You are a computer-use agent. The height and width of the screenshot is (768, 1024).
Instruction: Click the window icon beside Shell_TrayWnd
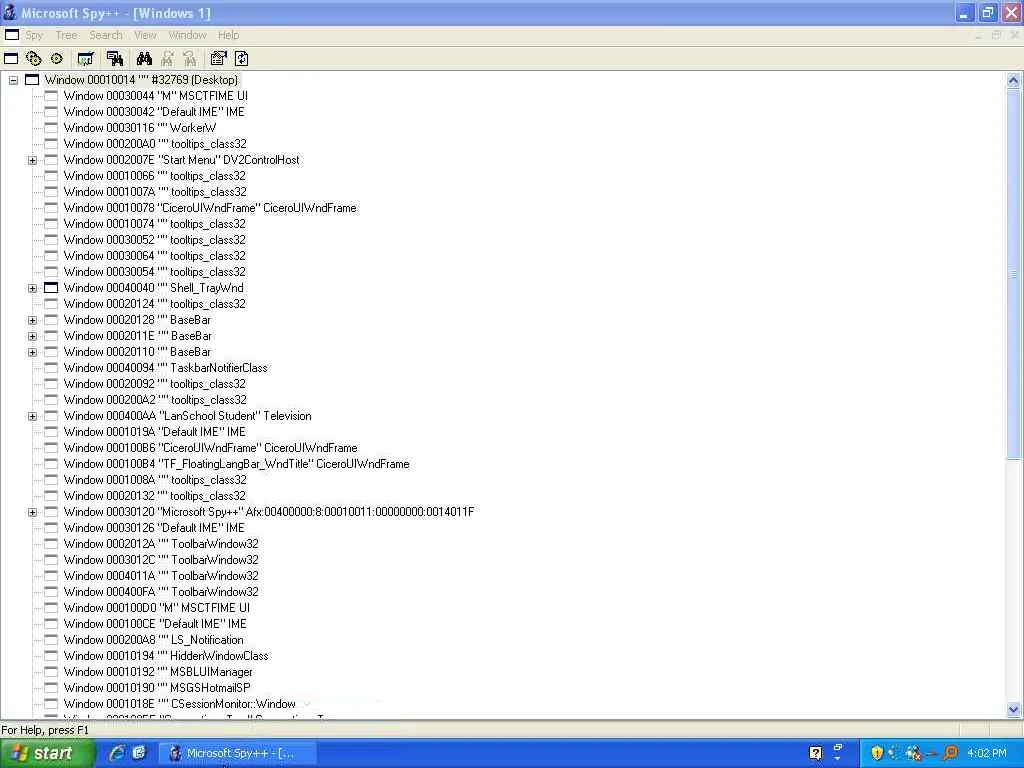(51, 288)
